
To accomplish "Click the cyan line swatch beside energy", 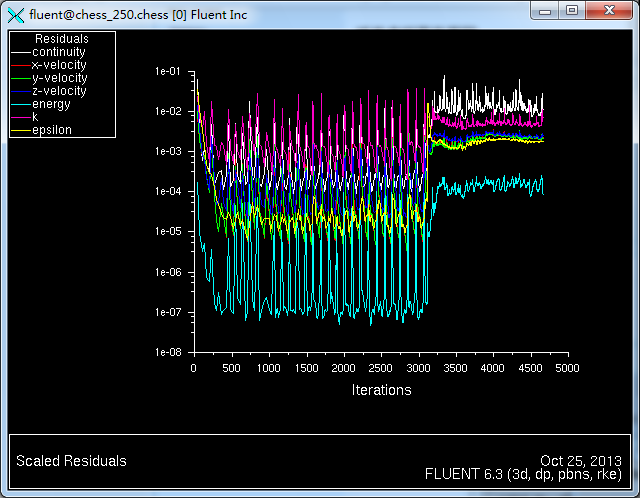I will (x=20, y=104).
